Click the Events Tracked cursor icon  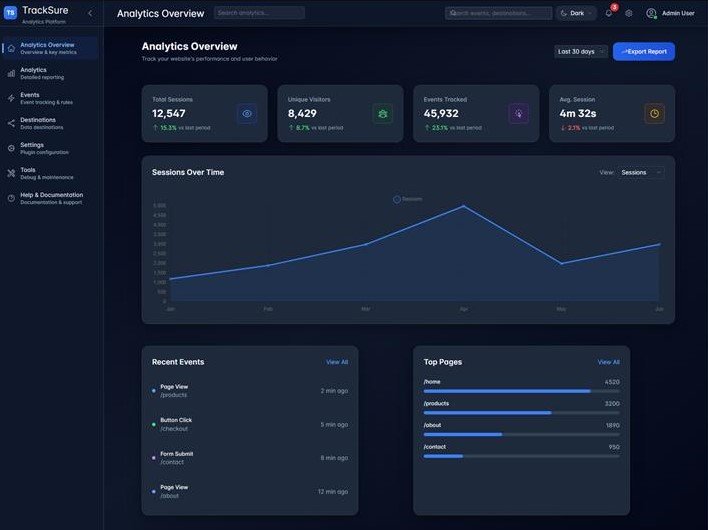pyautogui.click(x=518, y=114)
